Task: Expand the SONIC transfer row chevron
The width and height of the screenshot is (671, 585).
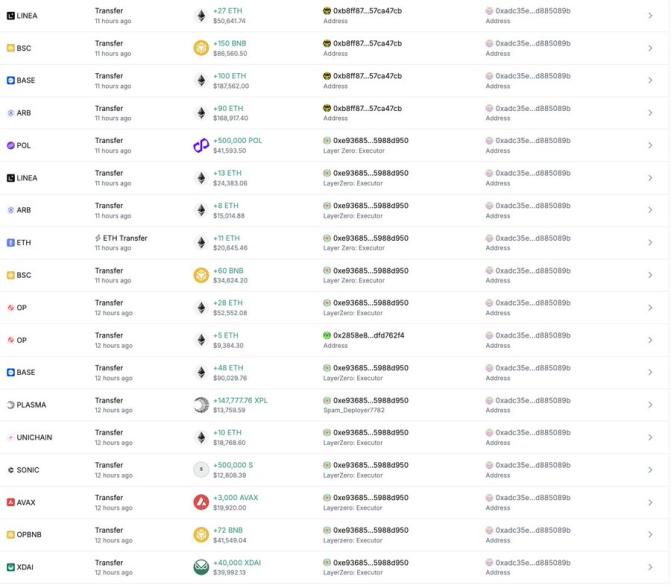Action: [x=650, y=470]
